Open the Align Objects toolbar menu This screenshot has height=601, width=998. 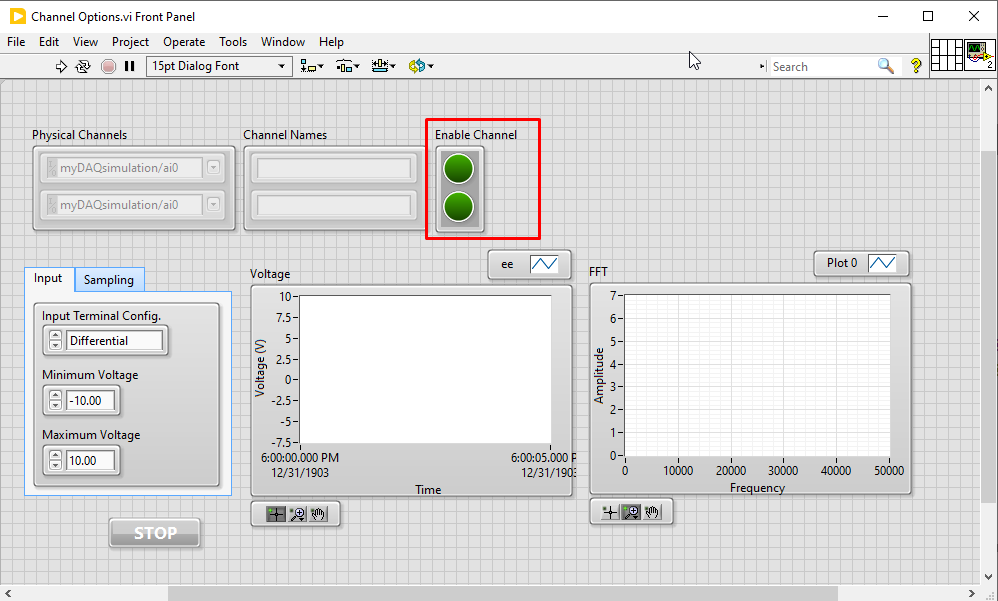point(312,66)
